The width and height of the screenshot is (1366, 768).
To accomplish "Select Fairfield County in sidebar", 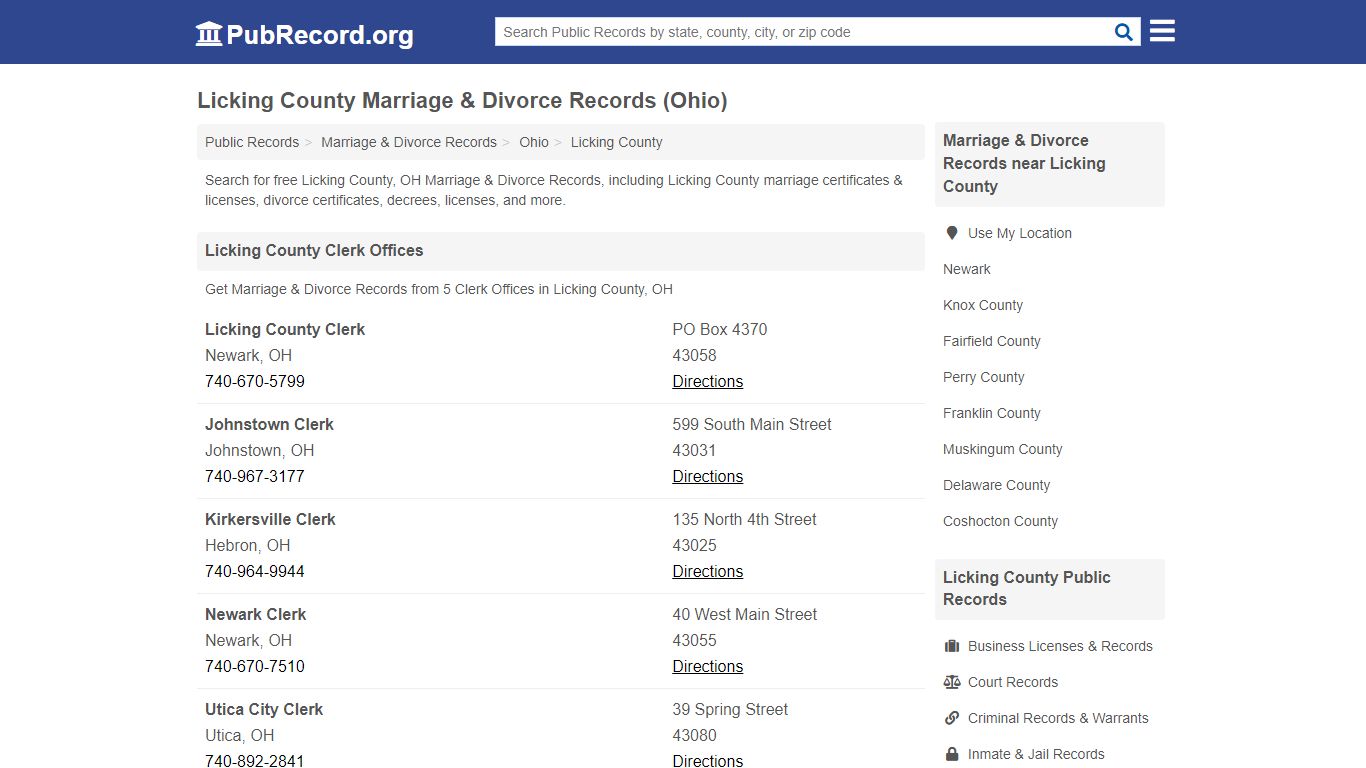I will click(x=992, y=341).
